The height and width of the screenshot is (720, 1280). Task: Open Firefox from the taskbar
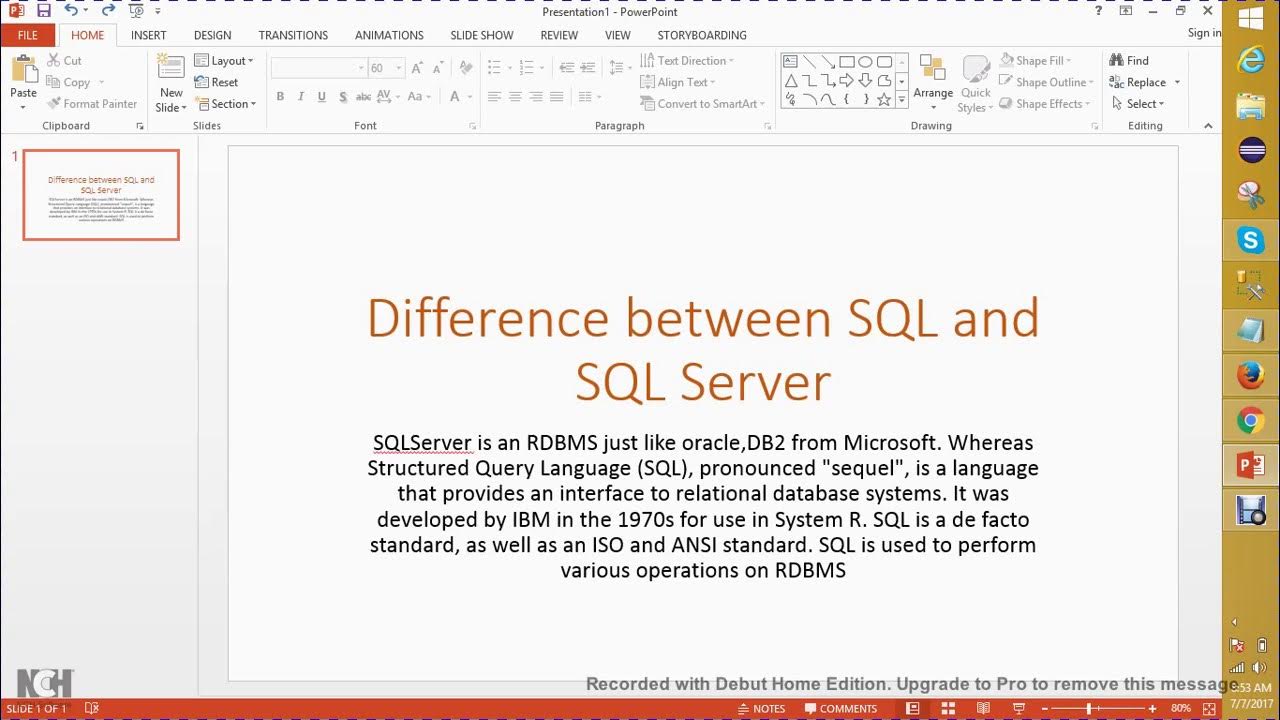click(x=1250, y=376)
